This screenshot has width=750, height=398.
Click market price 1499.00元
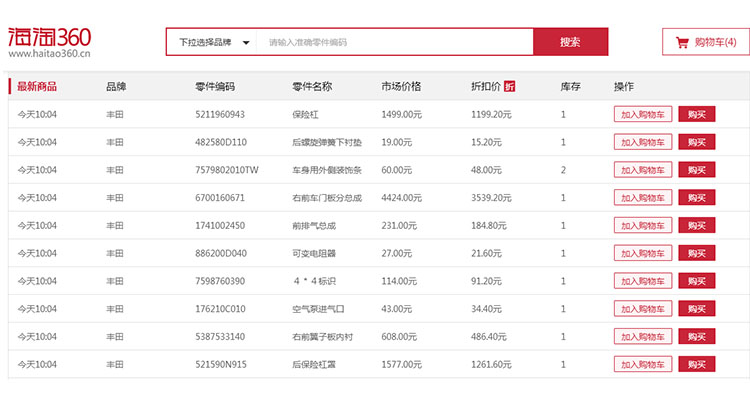[401, 114]
